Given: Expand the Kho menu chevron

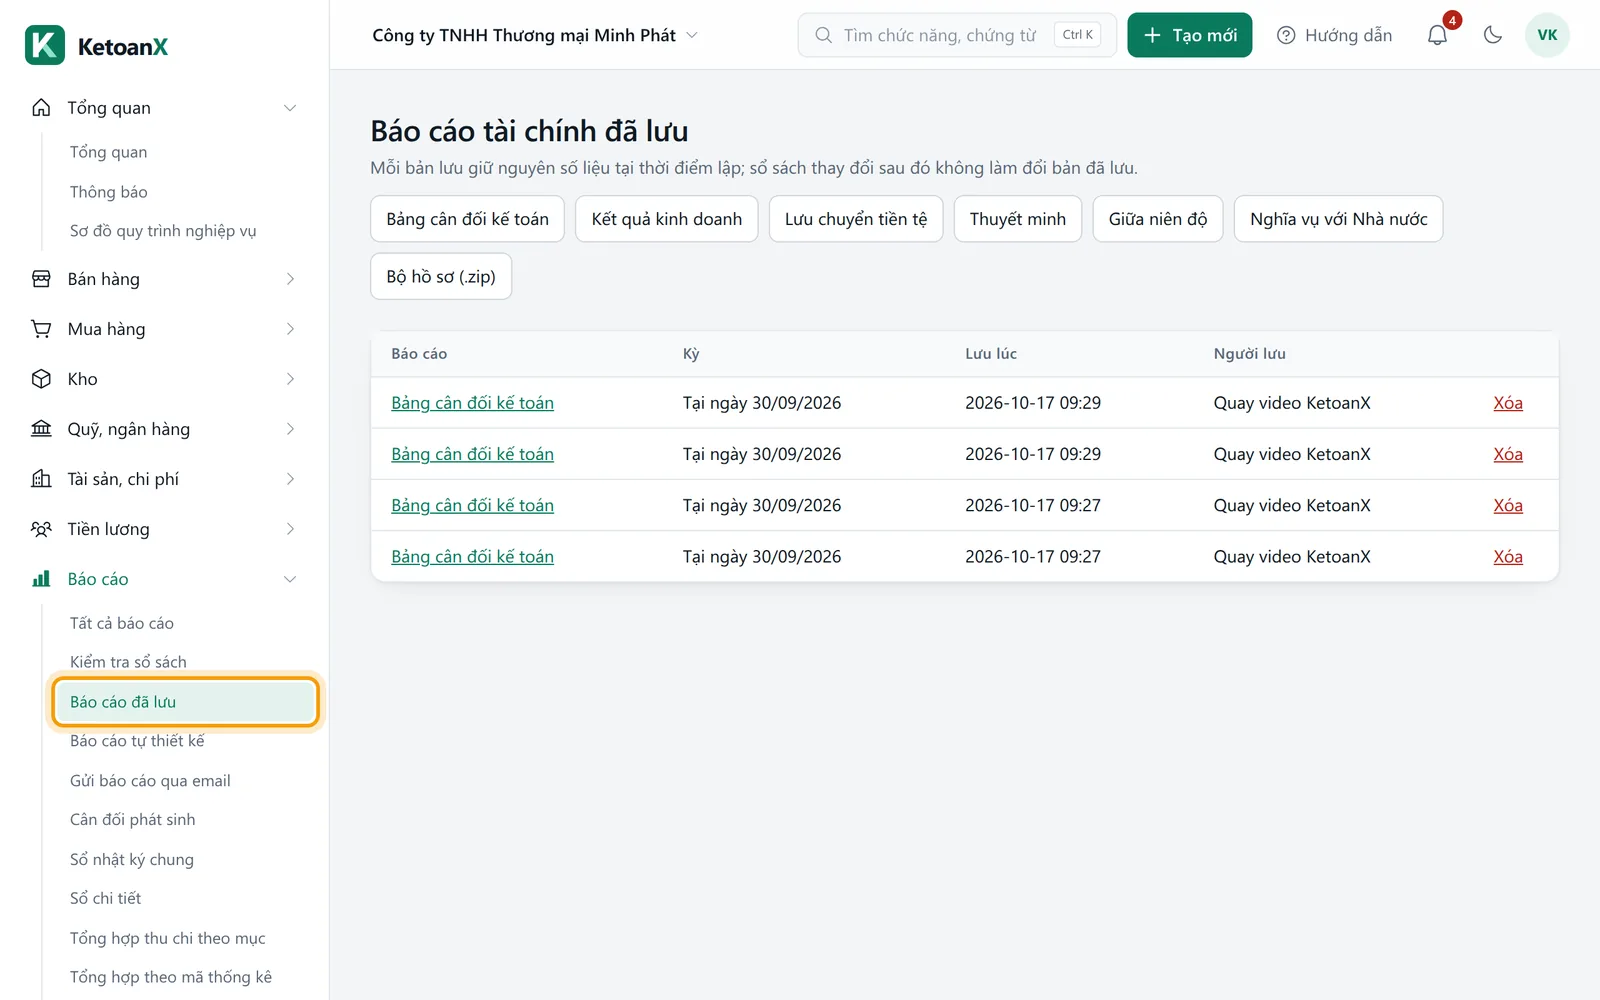Looking at the screenshot, I should pos(290,379).
